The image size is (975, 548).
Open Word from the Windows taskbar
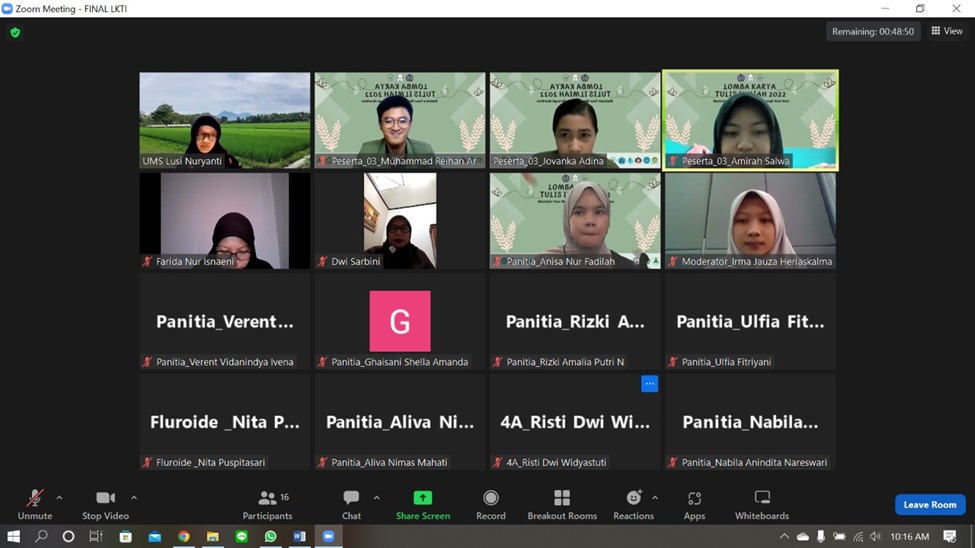(x=299, y=537)
